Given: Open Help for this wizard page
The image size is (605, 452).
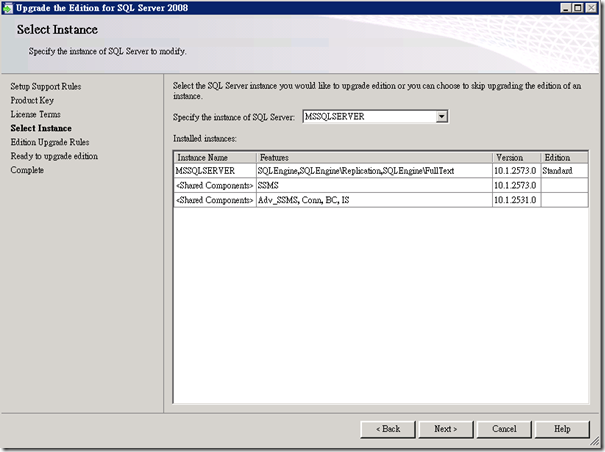Looking at the screenshot, I should 562,429.
